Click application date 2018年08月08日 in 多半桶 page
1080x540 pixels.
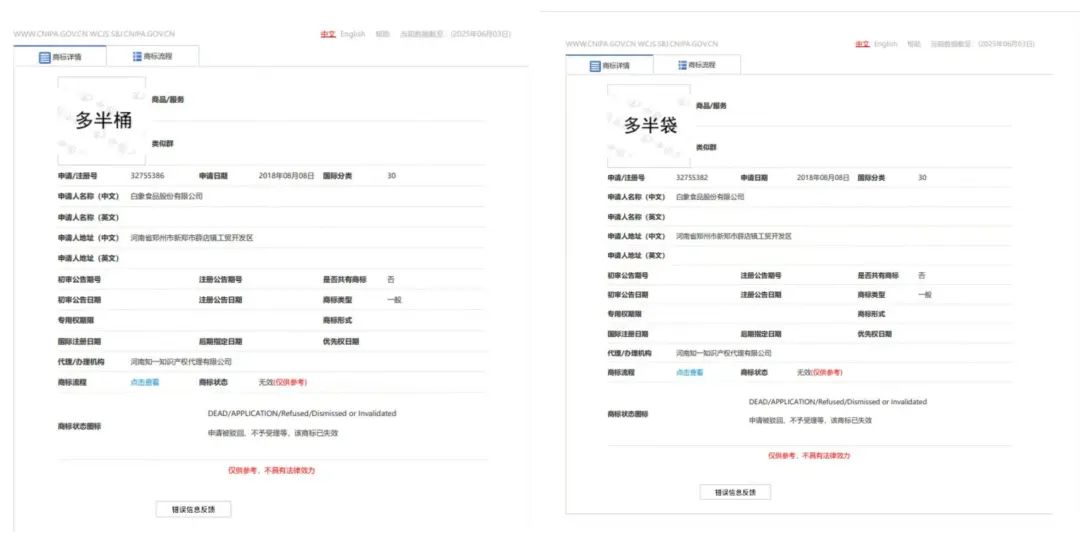coord(287,176)
